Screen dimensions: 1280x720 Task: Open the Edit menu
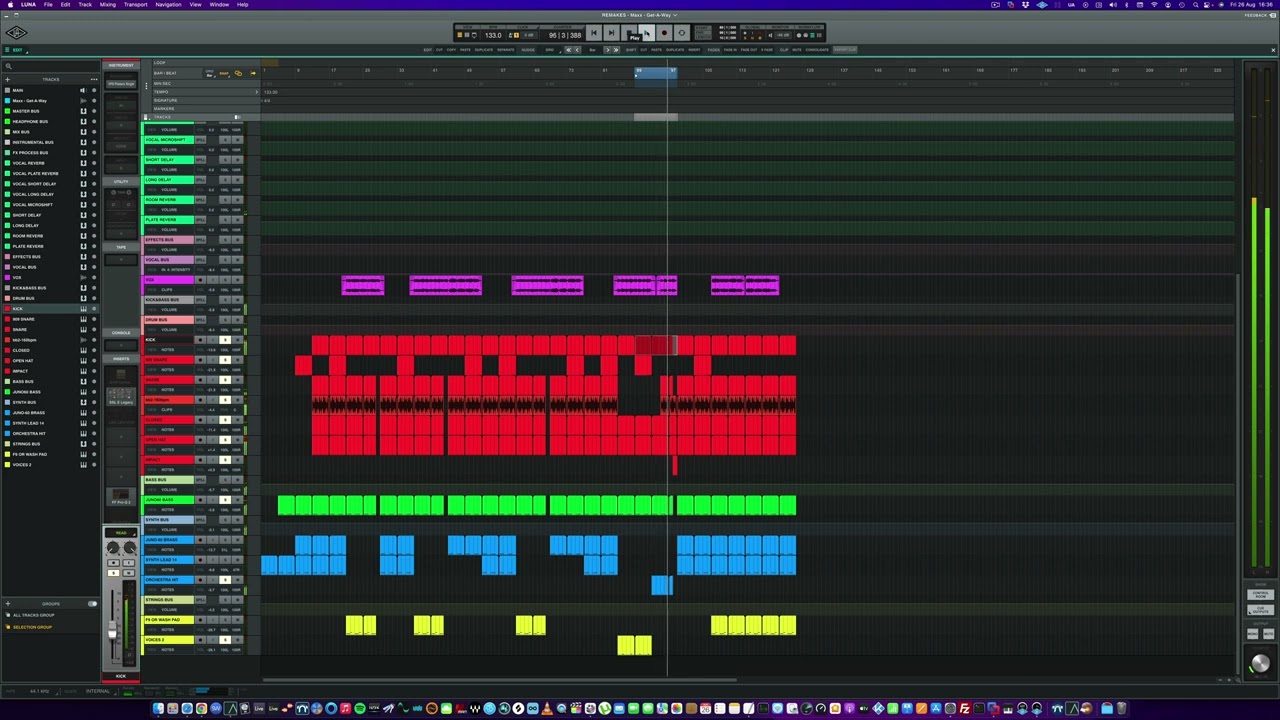pos(65,4)
